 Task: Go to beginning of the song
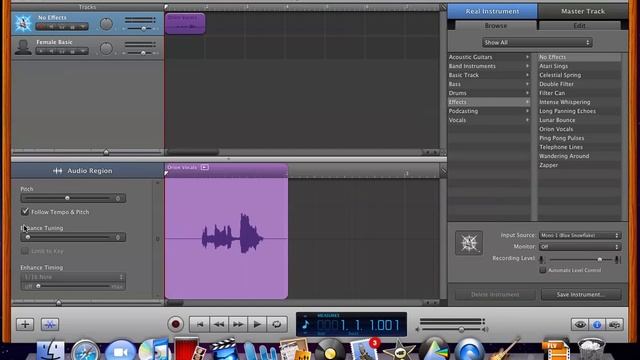pyautogui.click(x=199, y=324)
